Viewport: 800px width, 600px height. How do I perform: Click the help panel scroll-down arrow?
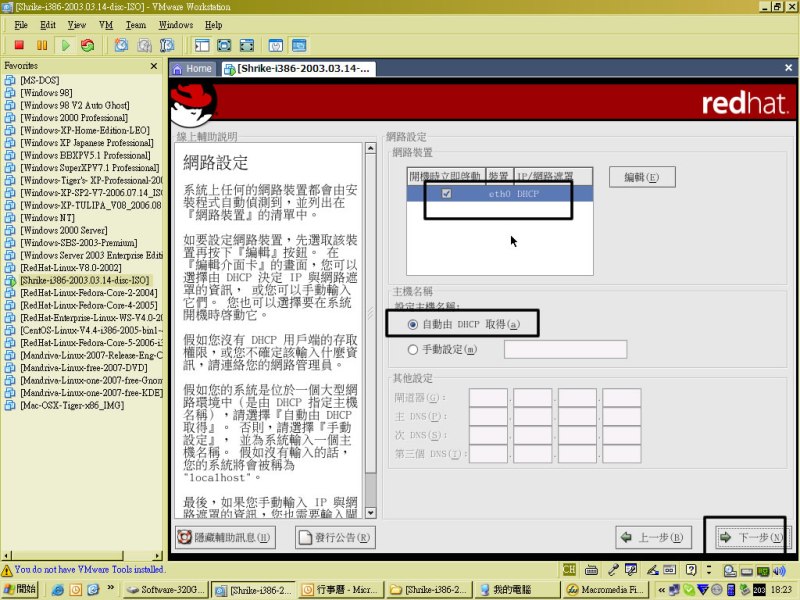tap(370, 513)
